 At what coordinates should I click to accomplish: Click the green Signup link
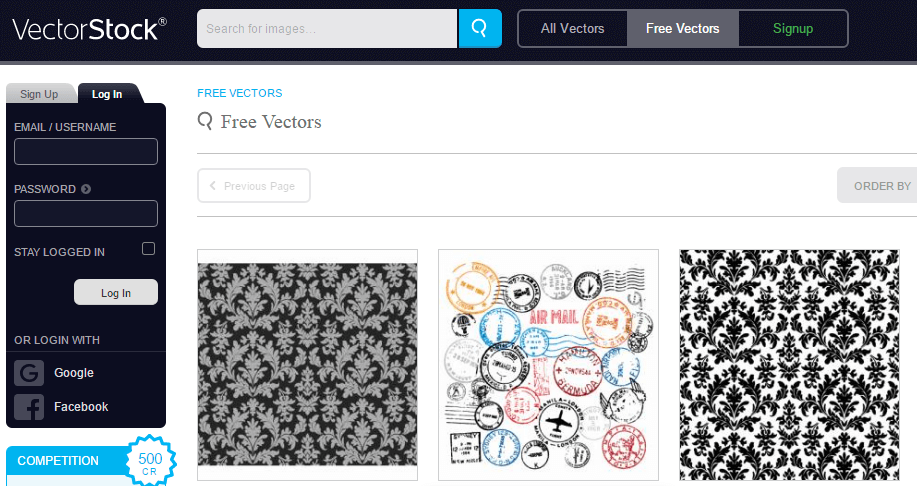(793, 28)
